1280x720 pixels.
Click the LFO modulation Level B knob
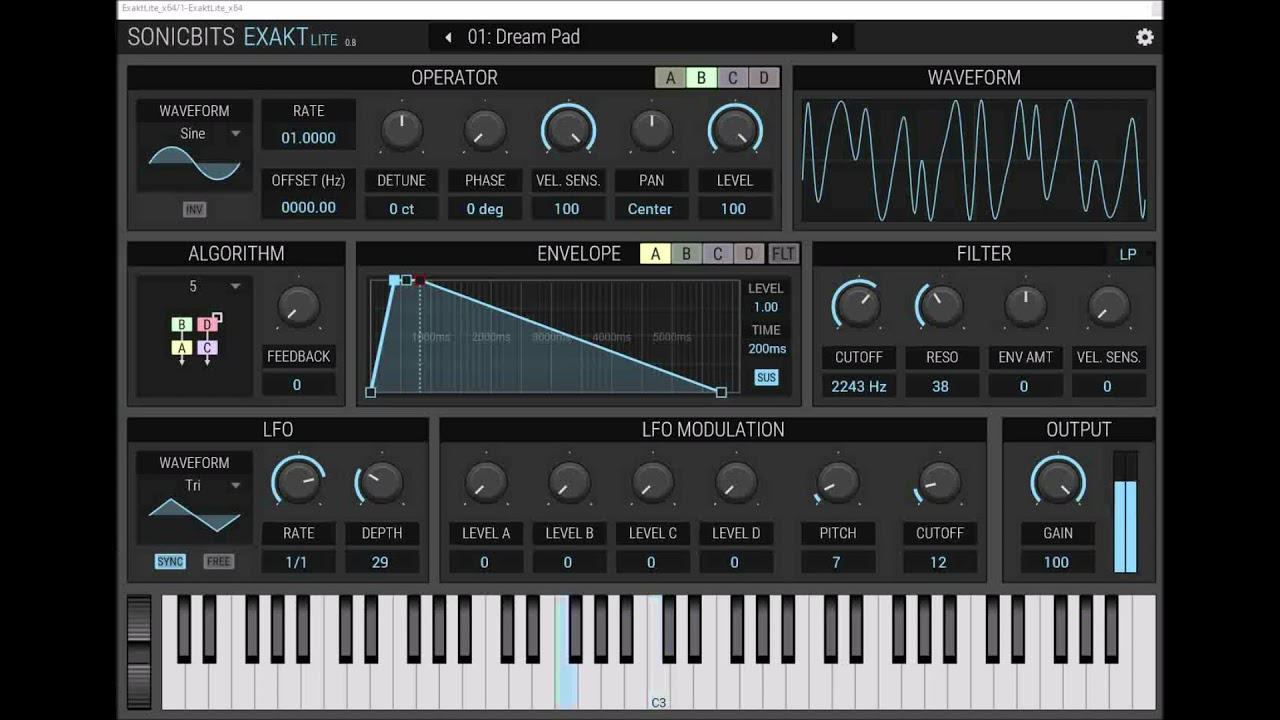(x=568, y=483)
